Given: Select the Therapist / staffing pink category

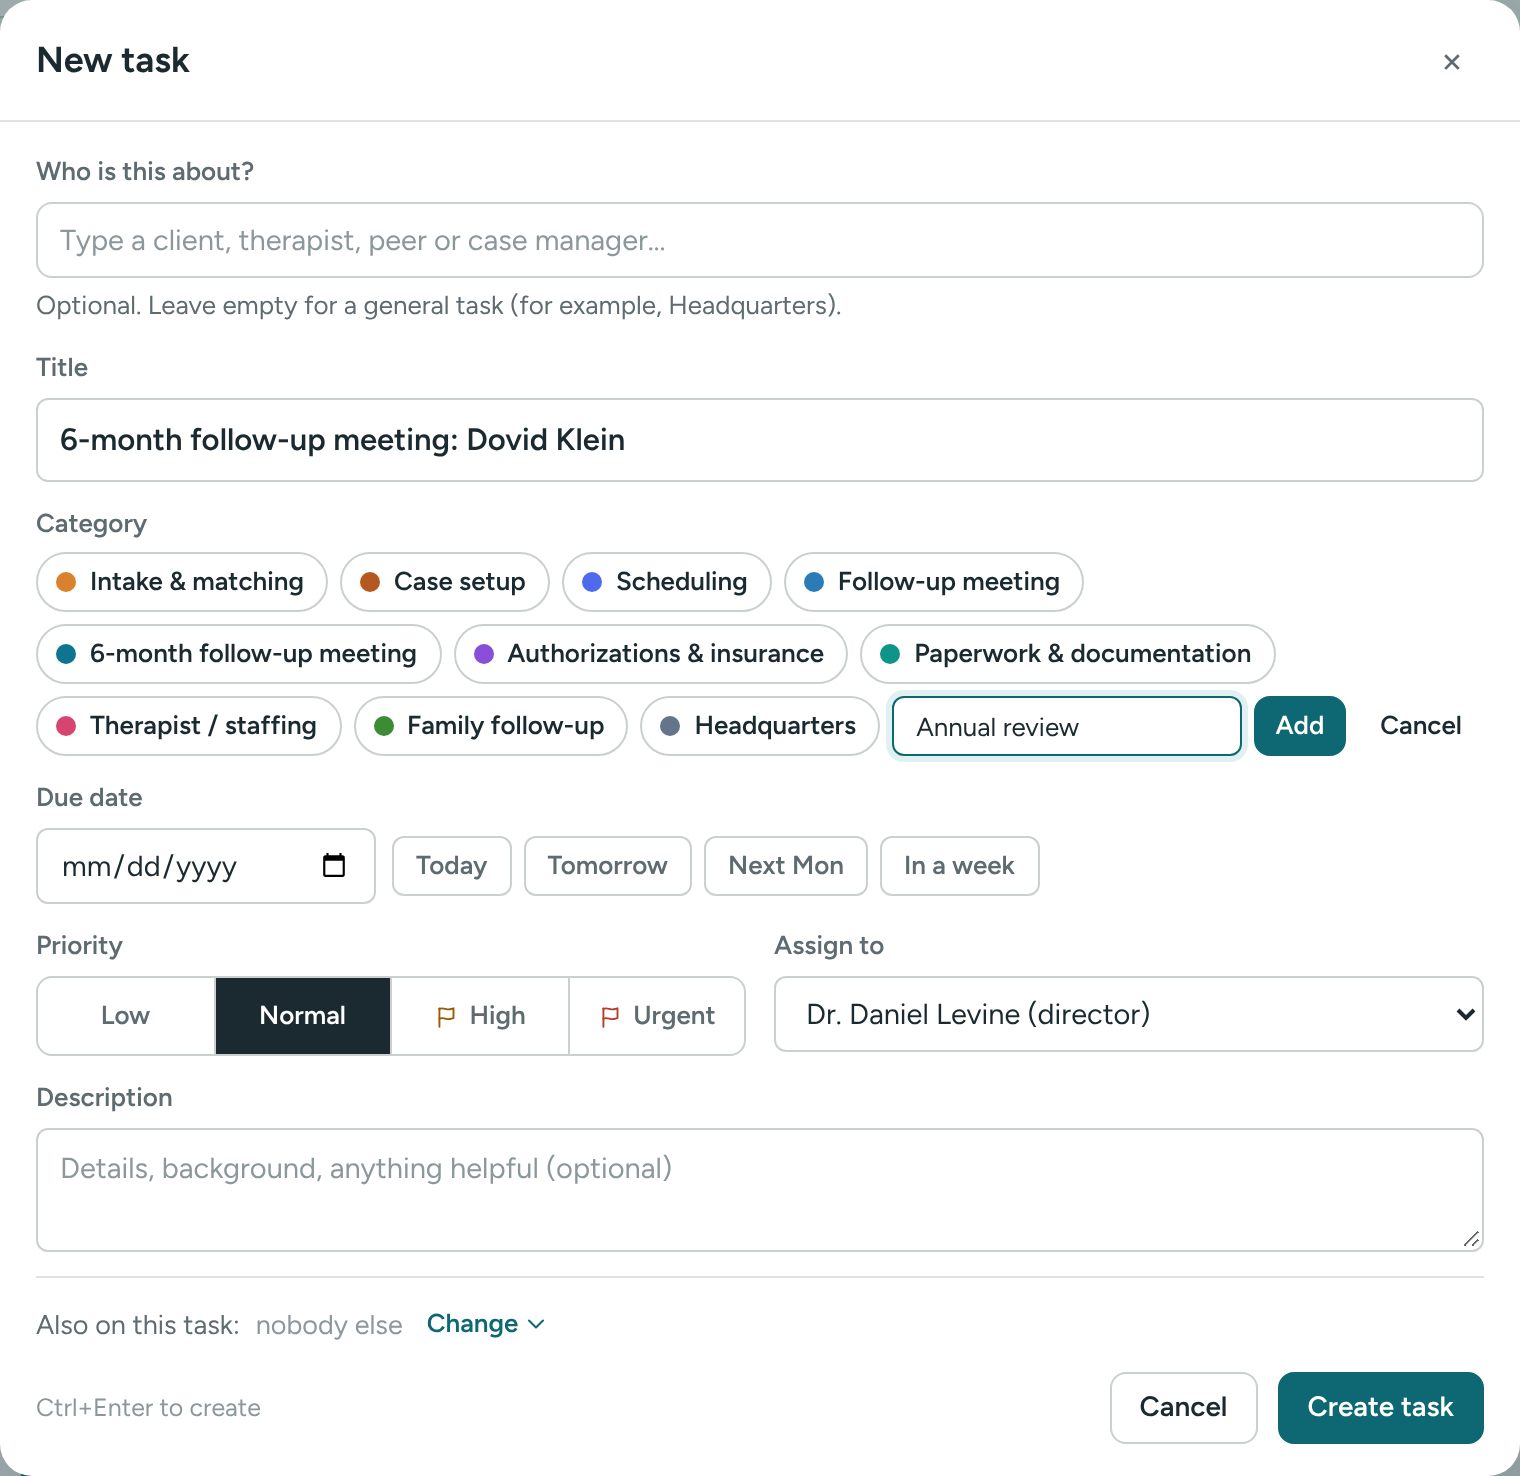Looking at the screenshot, I should (x=189, y=726).
